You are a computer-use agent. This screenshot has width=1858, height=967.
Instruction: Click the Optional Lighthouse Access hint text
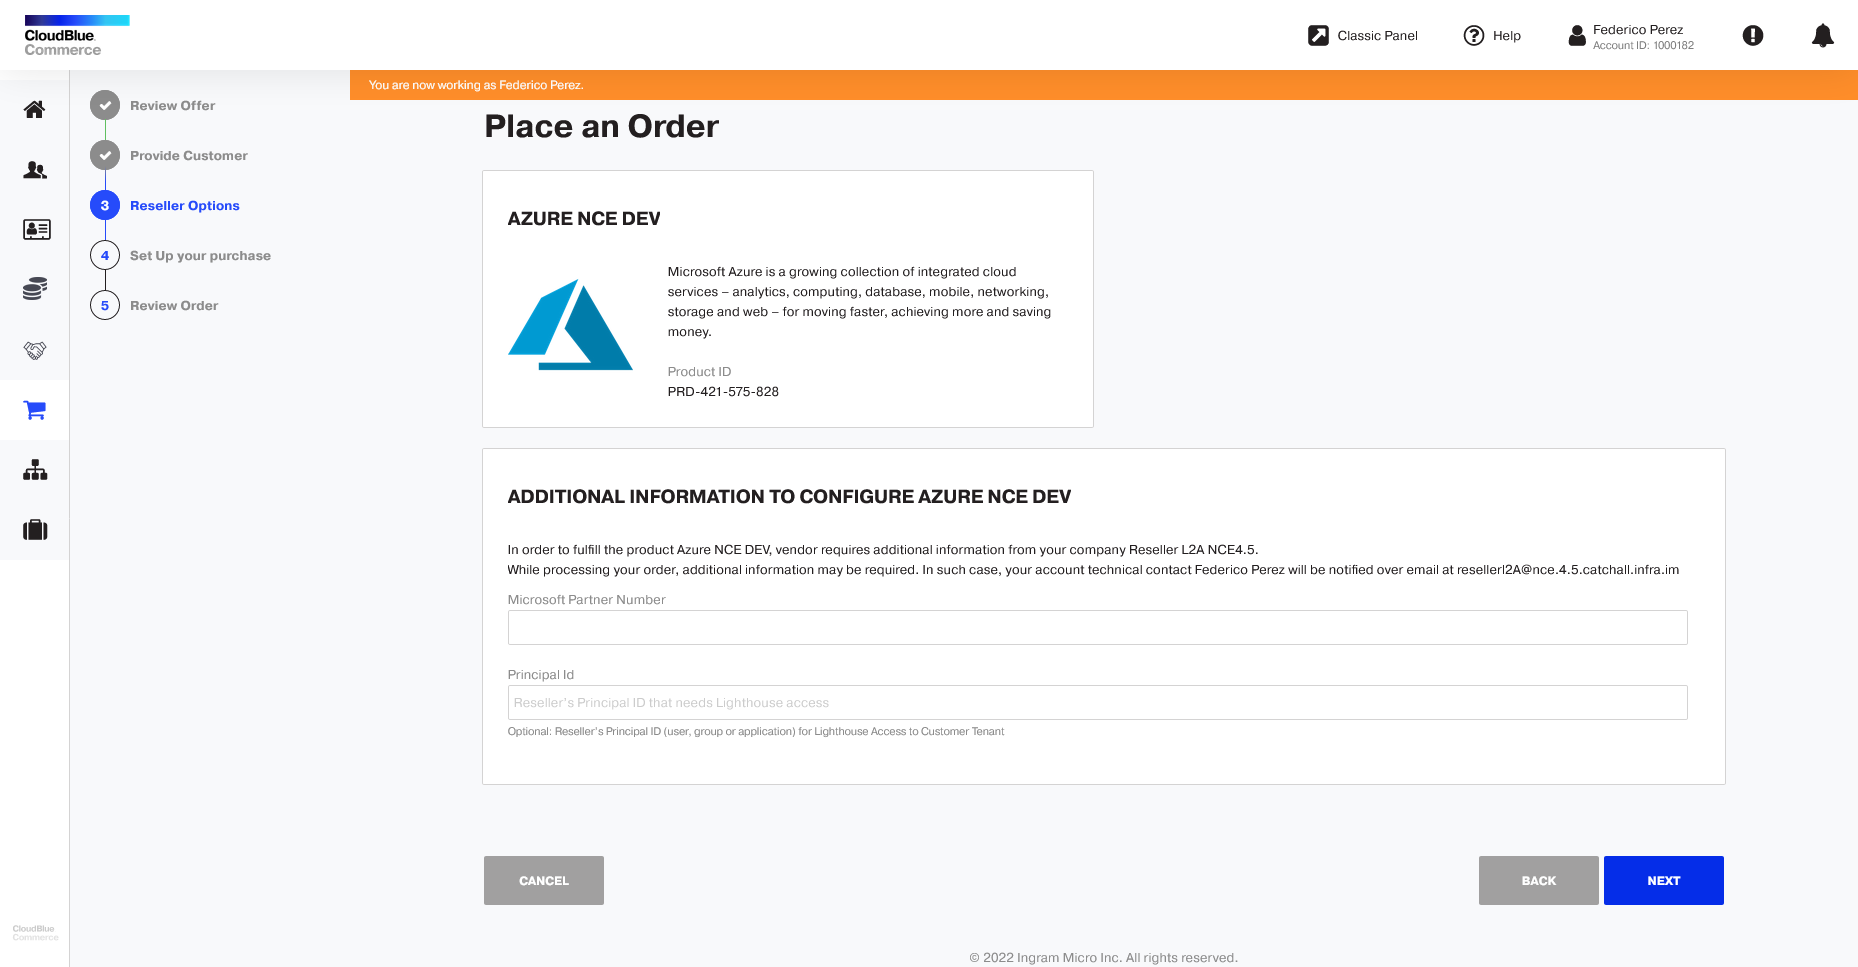point(755,732)
